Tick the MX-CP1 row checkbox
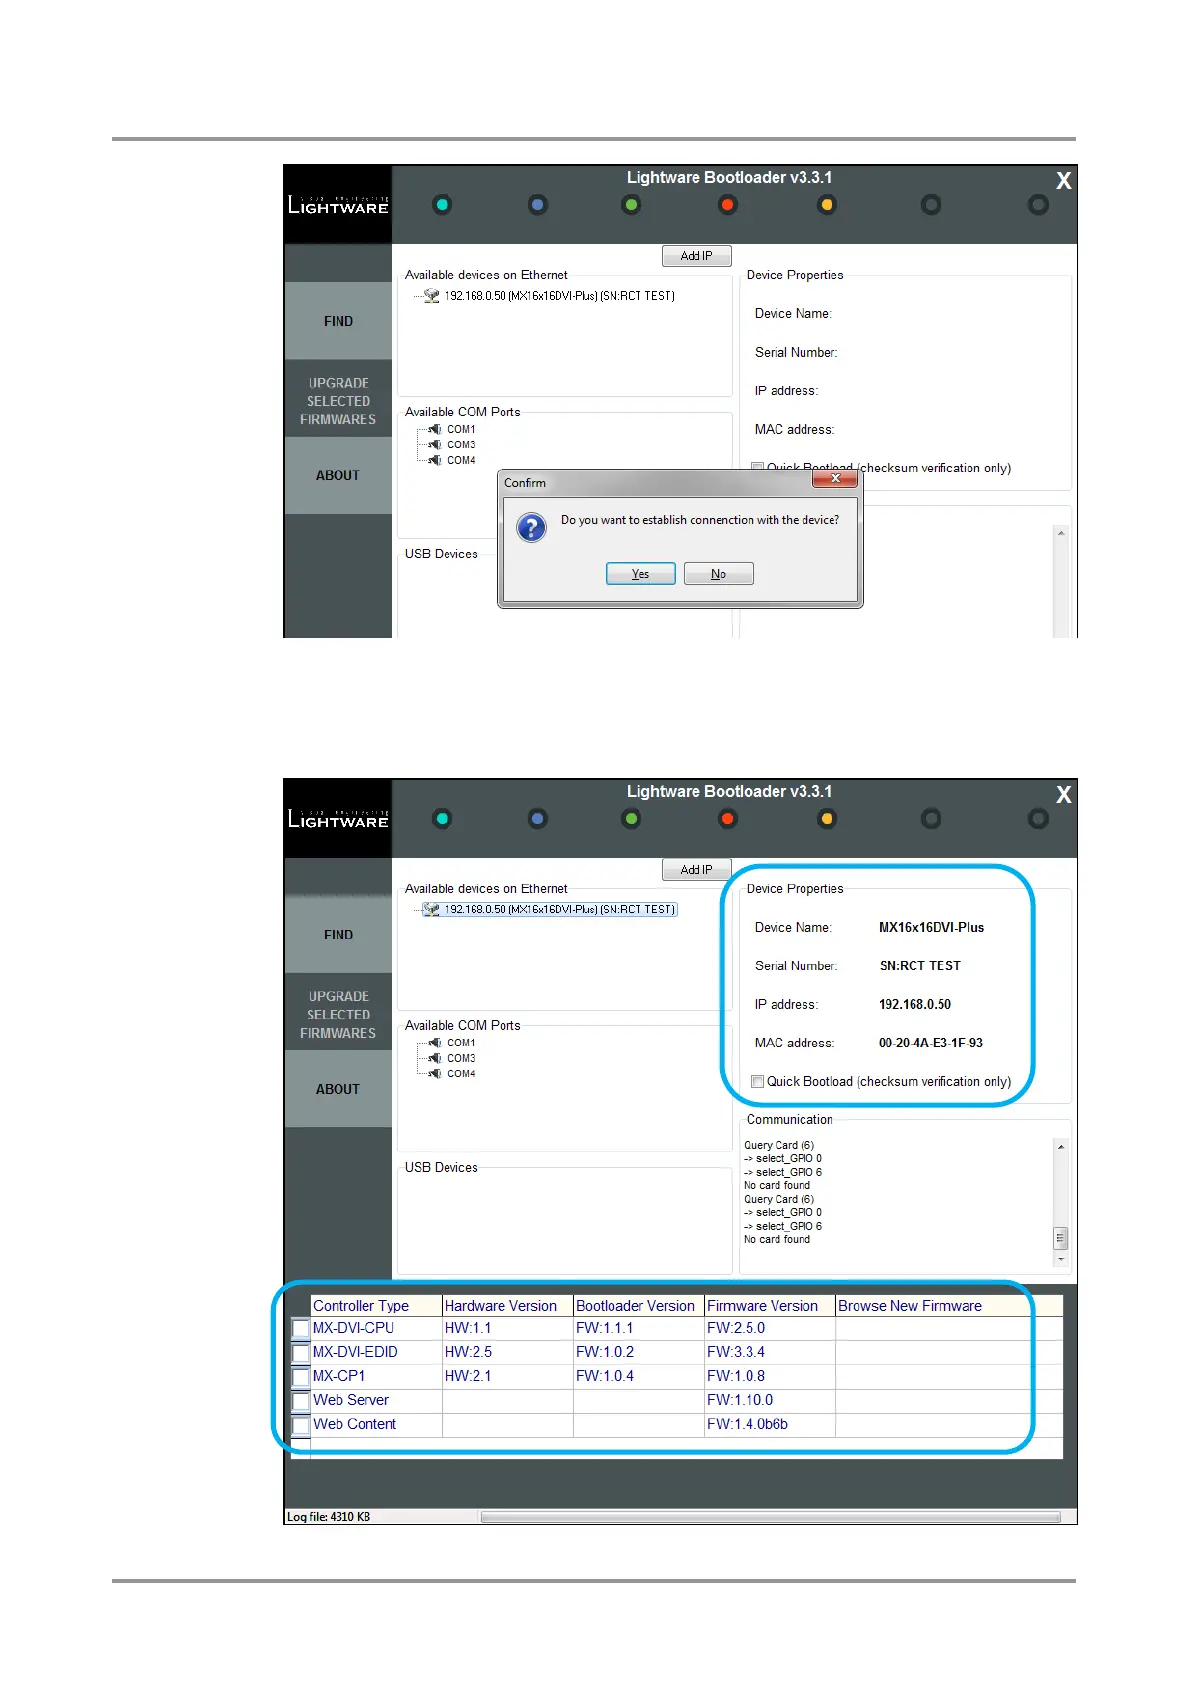 pyautogui.click(x=300, y=1377)
